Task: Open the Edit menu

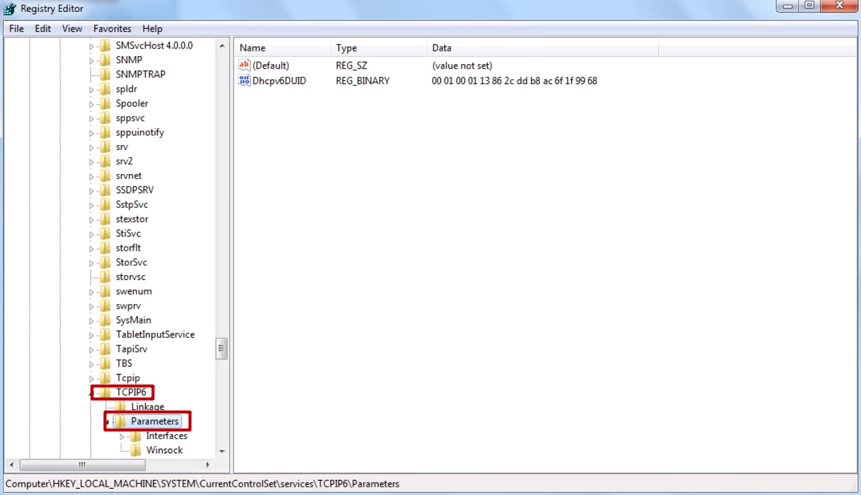Action: coord(43,29)
